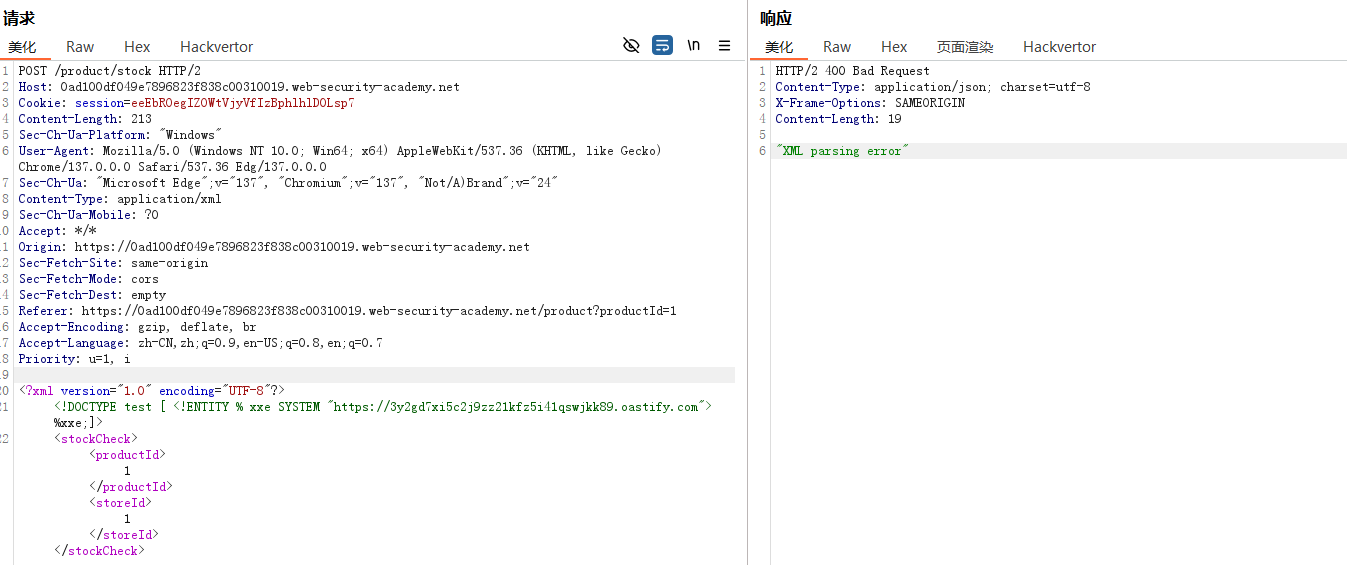Viewport: 1347px width, 565px height.
Task: Click the Content-Length: 213 header
Action: pos(85,119)
